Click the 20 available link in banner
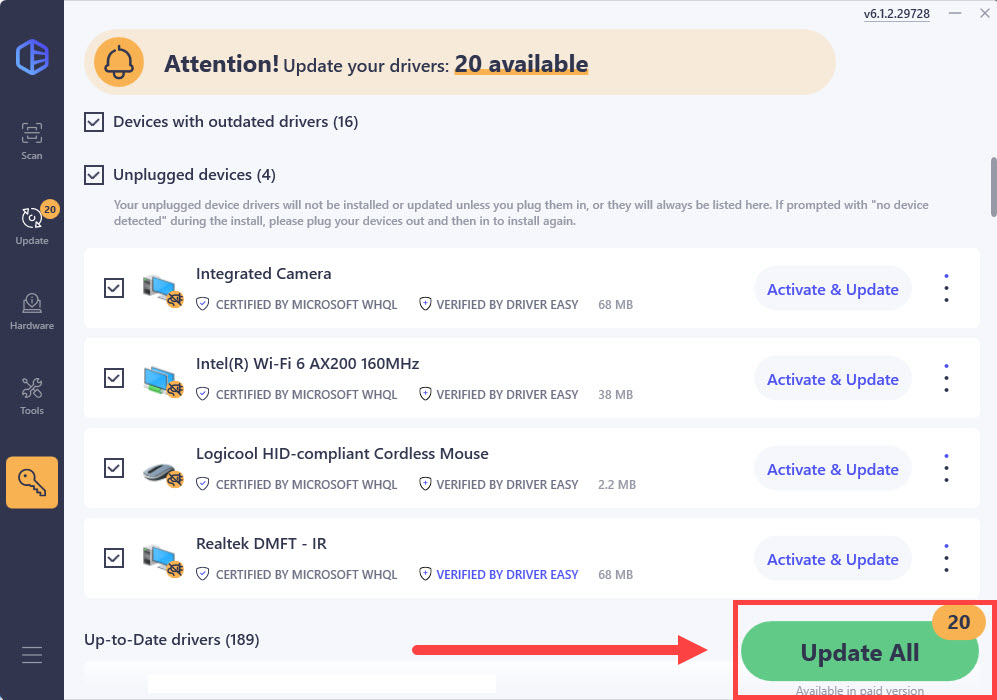 click(x=521, y=64)
